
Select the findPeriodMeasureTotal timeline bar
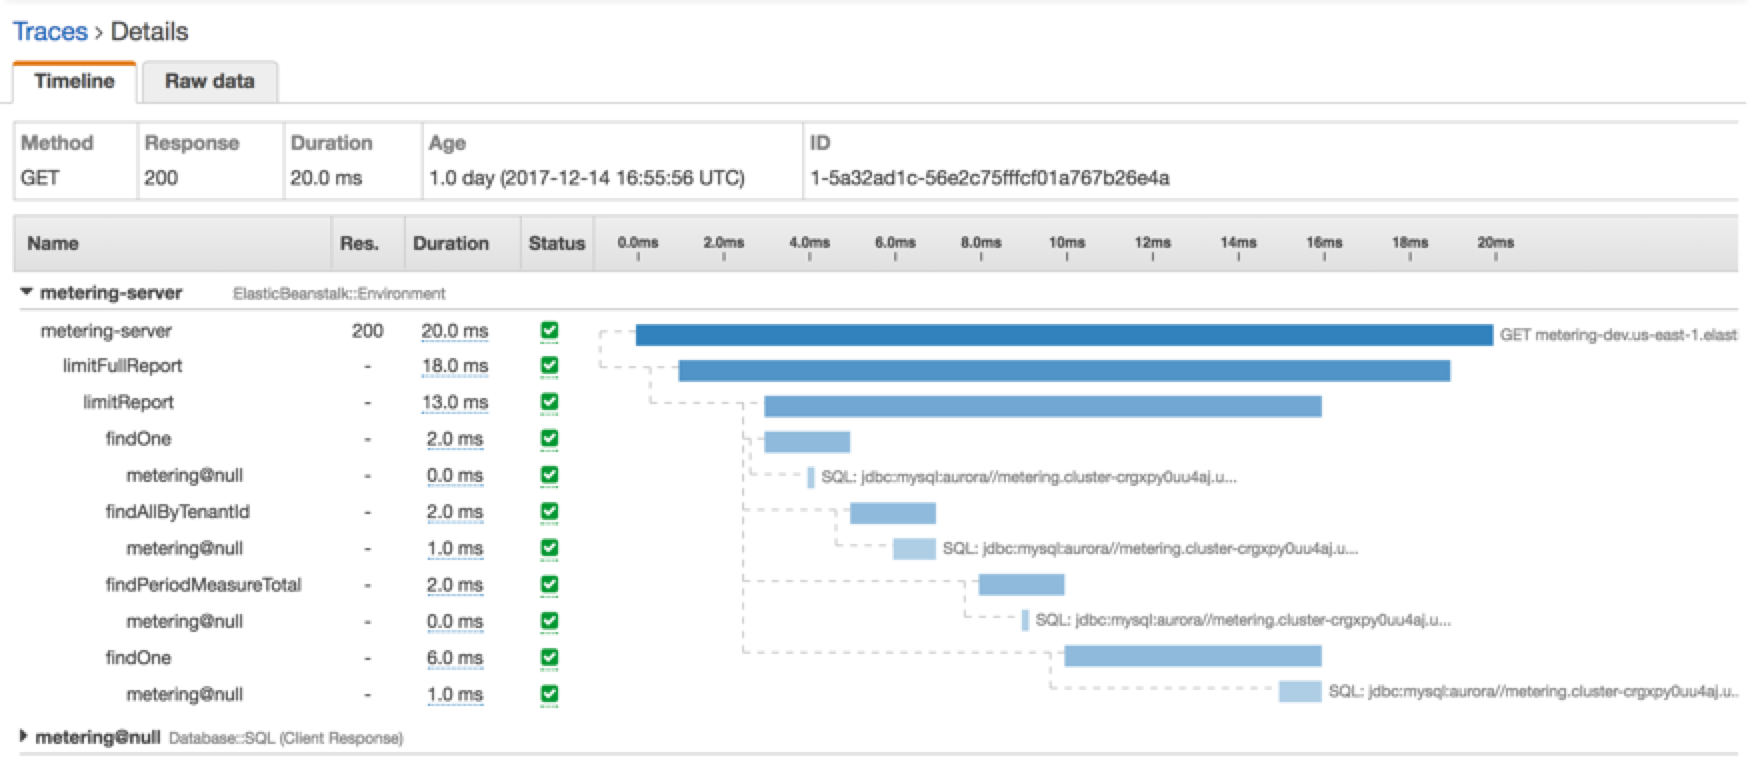tap(1021, 585)
